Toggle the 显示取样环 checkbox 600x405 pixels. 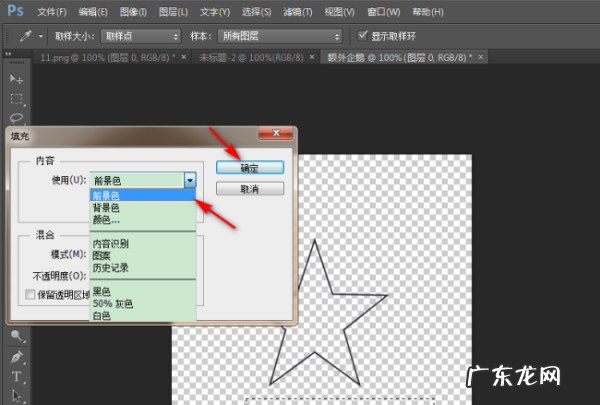tap(363, 36)
